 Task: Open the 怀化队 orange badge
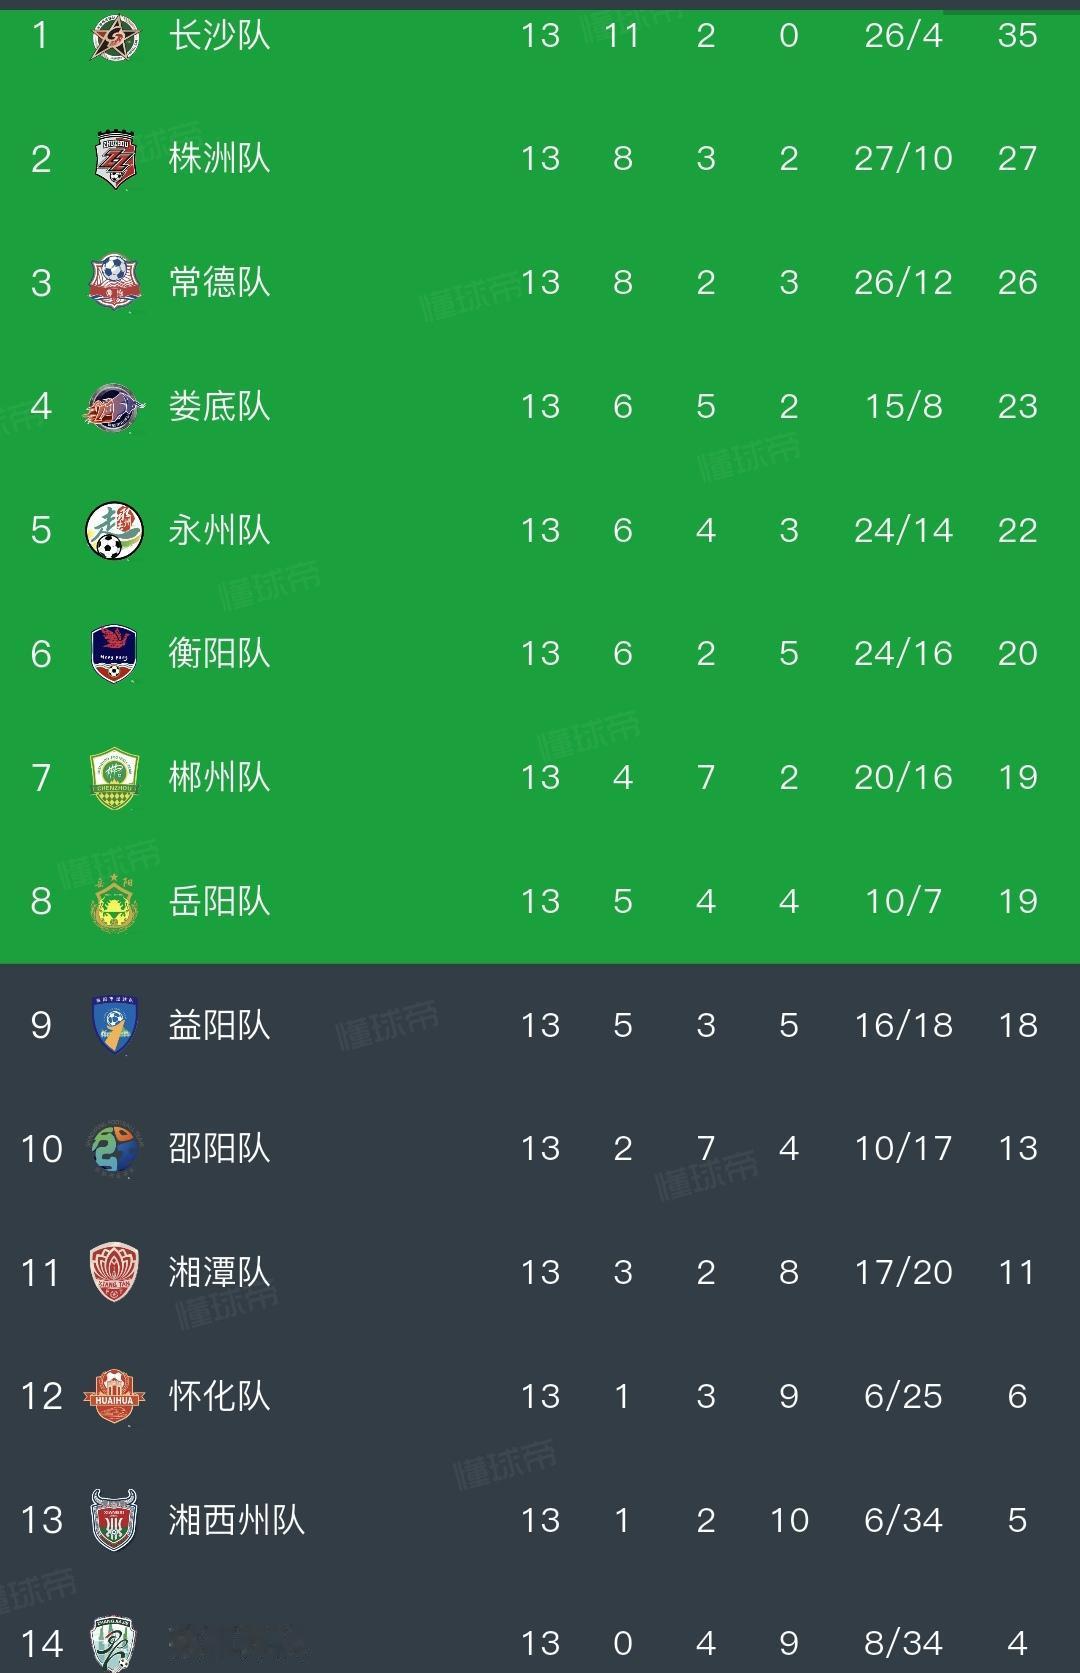tap(114, 1397)
